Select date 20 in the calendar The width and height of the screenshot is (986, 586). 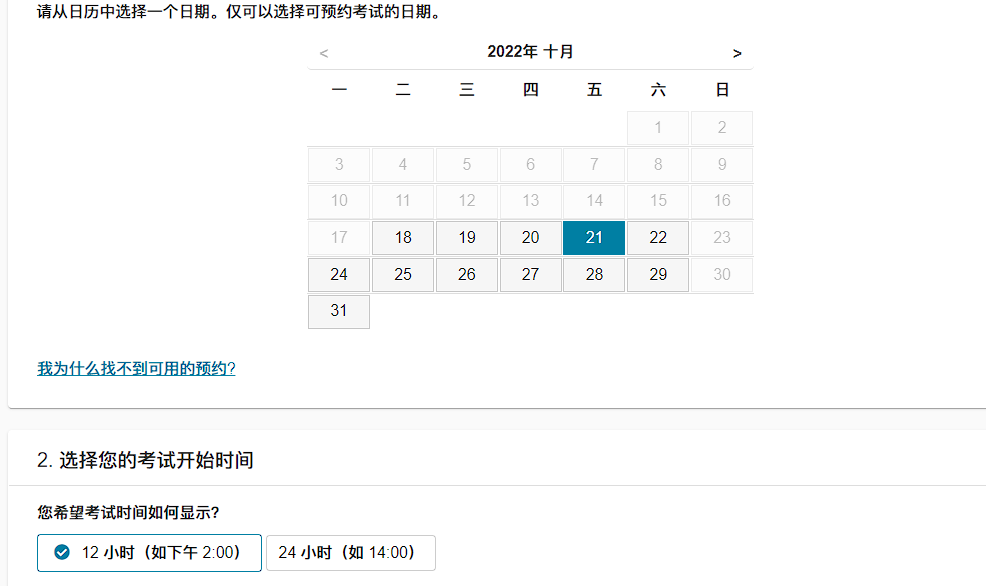[531, 238]
